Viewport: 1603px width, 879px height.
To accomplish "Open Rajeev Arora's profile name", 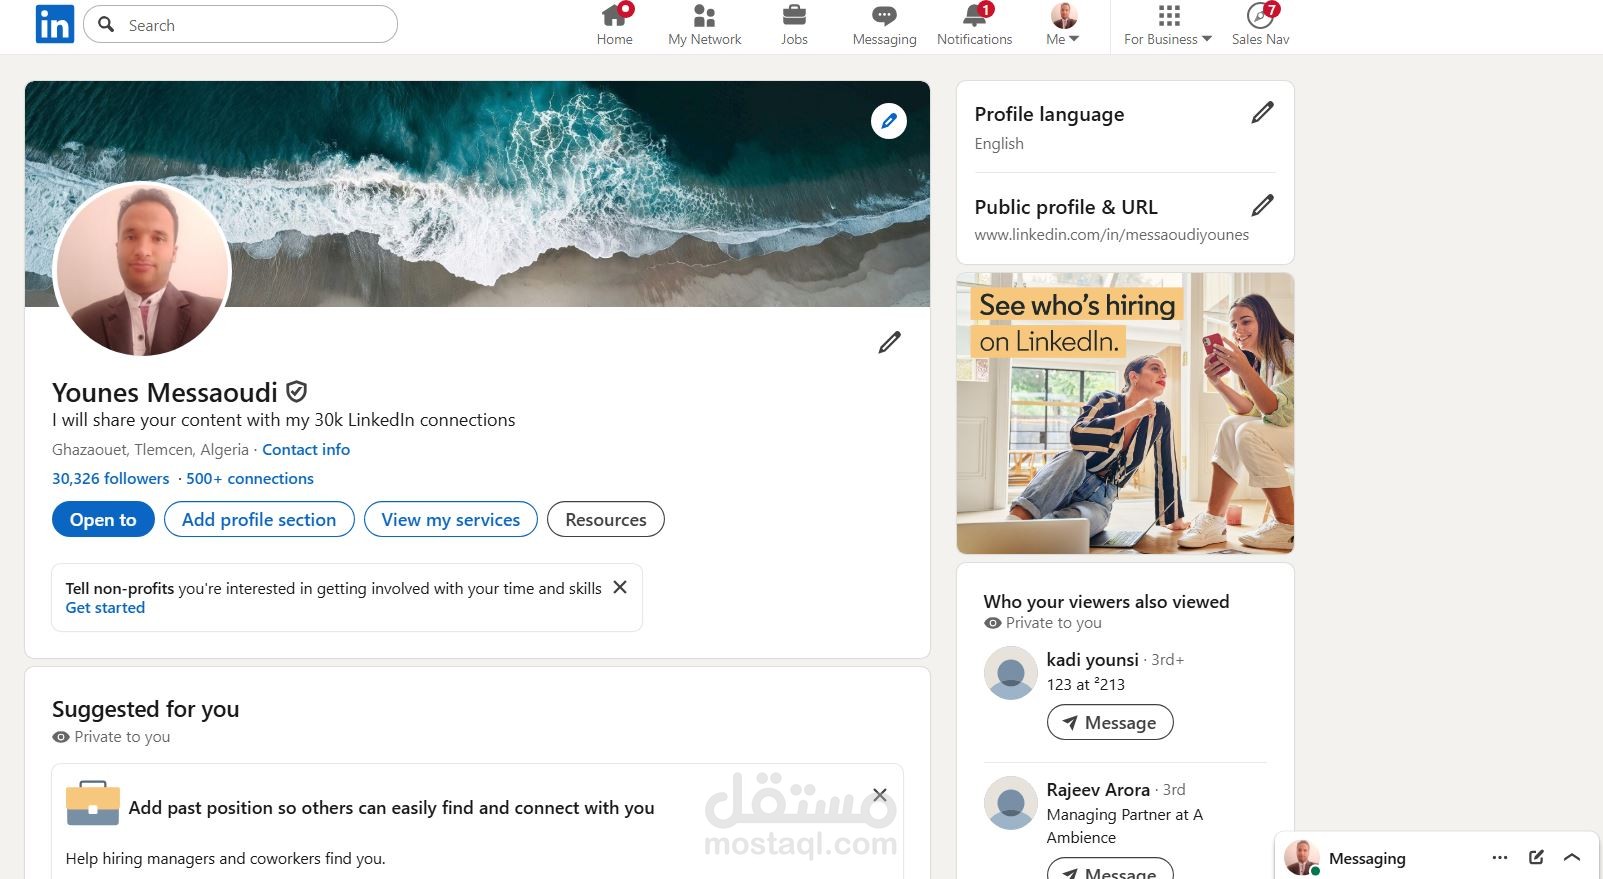I will 1098,789.
